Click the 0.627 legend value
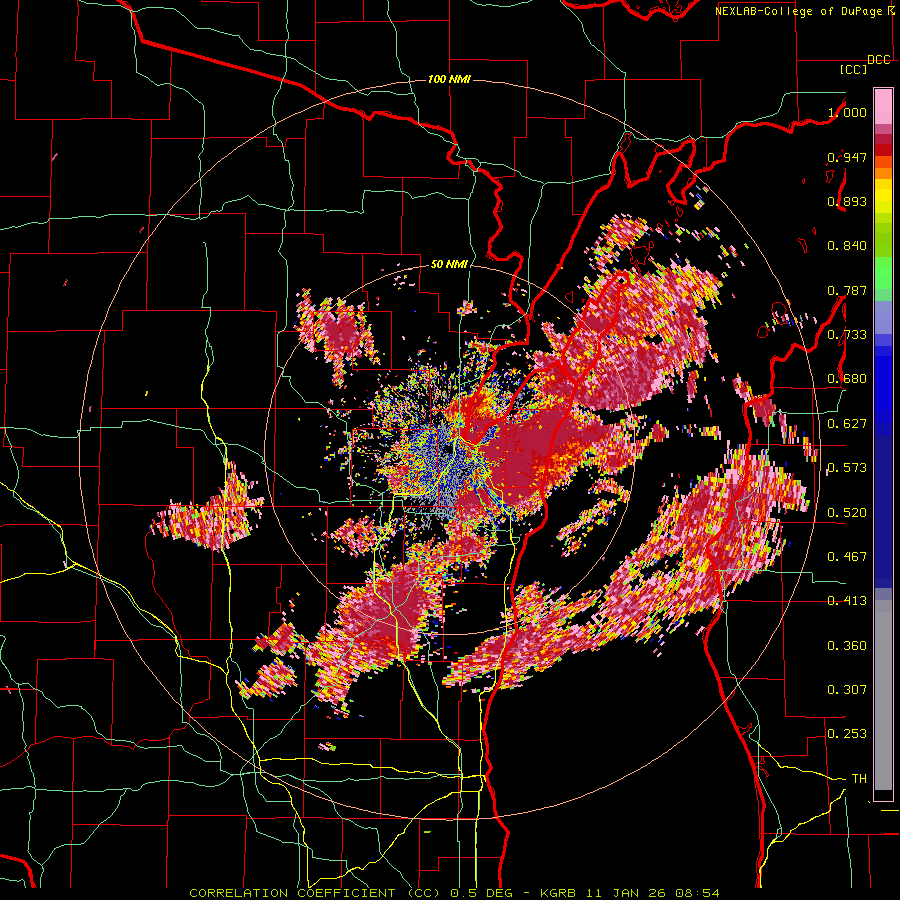Image resolution: width=900 pixels, height=900 pixels. (847, 424)
